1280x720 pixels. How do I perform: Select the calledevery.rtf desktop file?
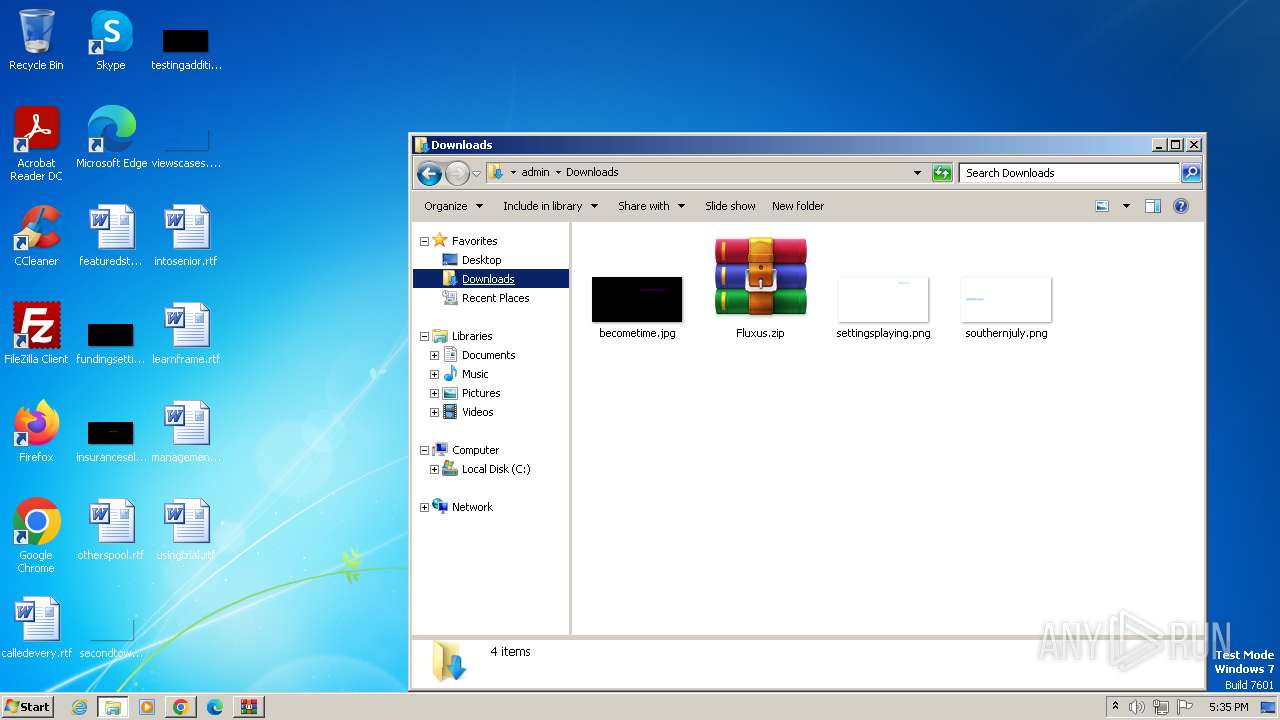36,628
